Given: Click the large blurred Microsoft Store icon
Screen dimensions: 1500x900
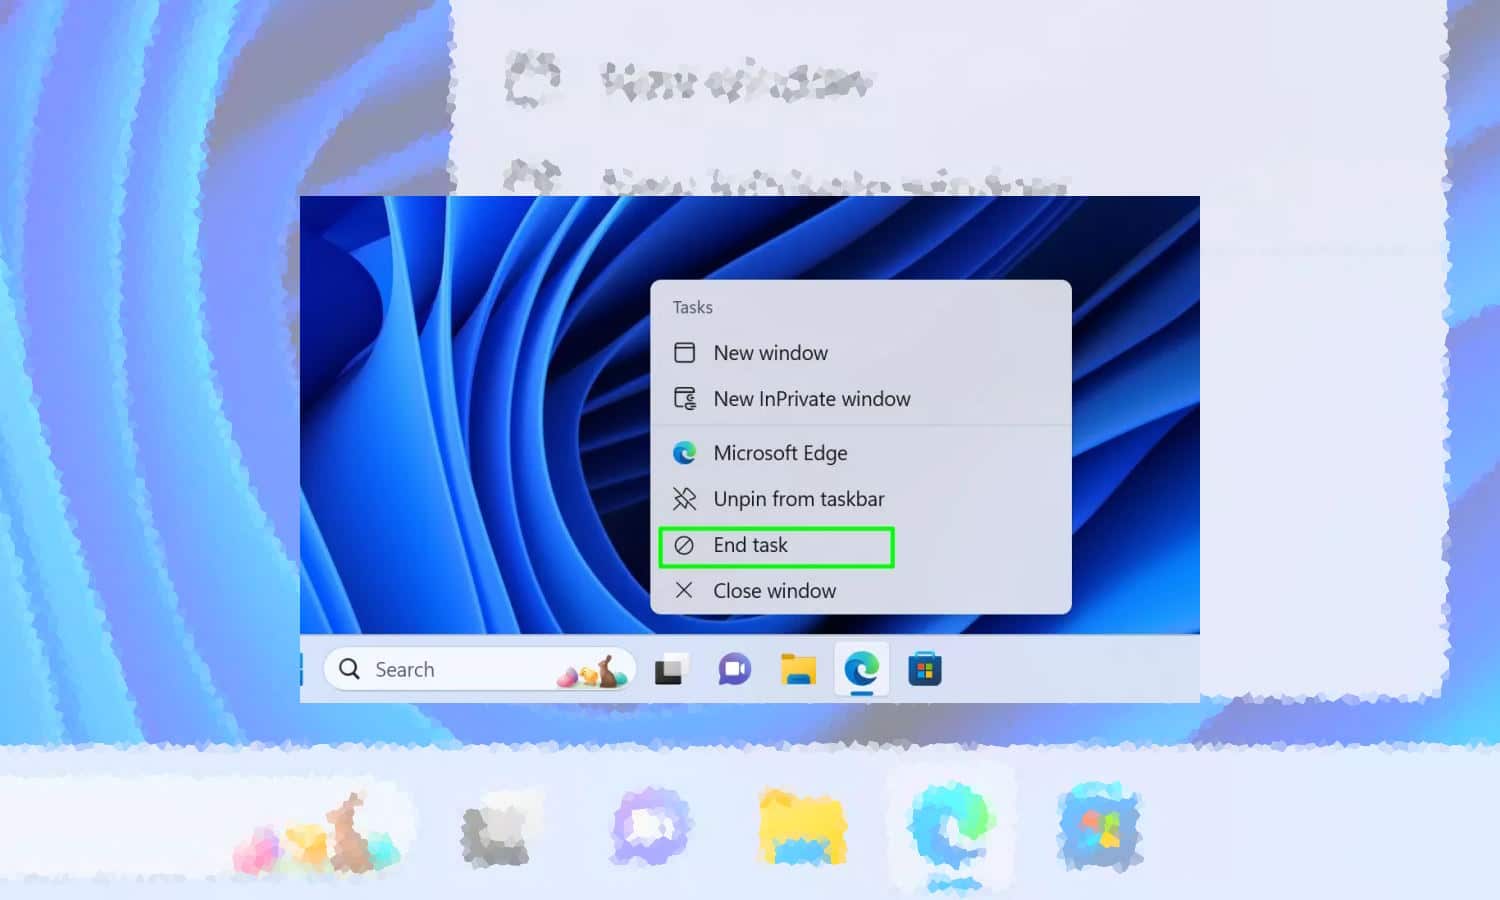Looking at the screenshot, I should tap(1100, 828).
